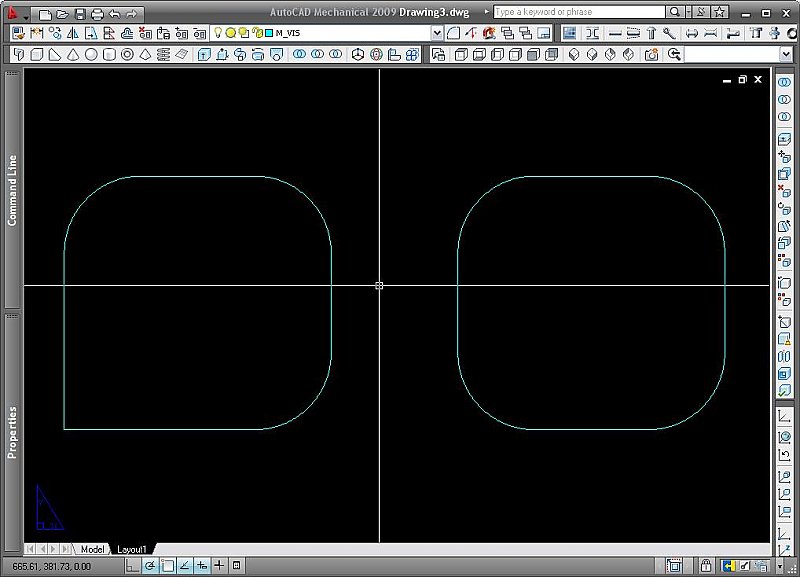Click the wrench tool icon

(x=669, y=33)
